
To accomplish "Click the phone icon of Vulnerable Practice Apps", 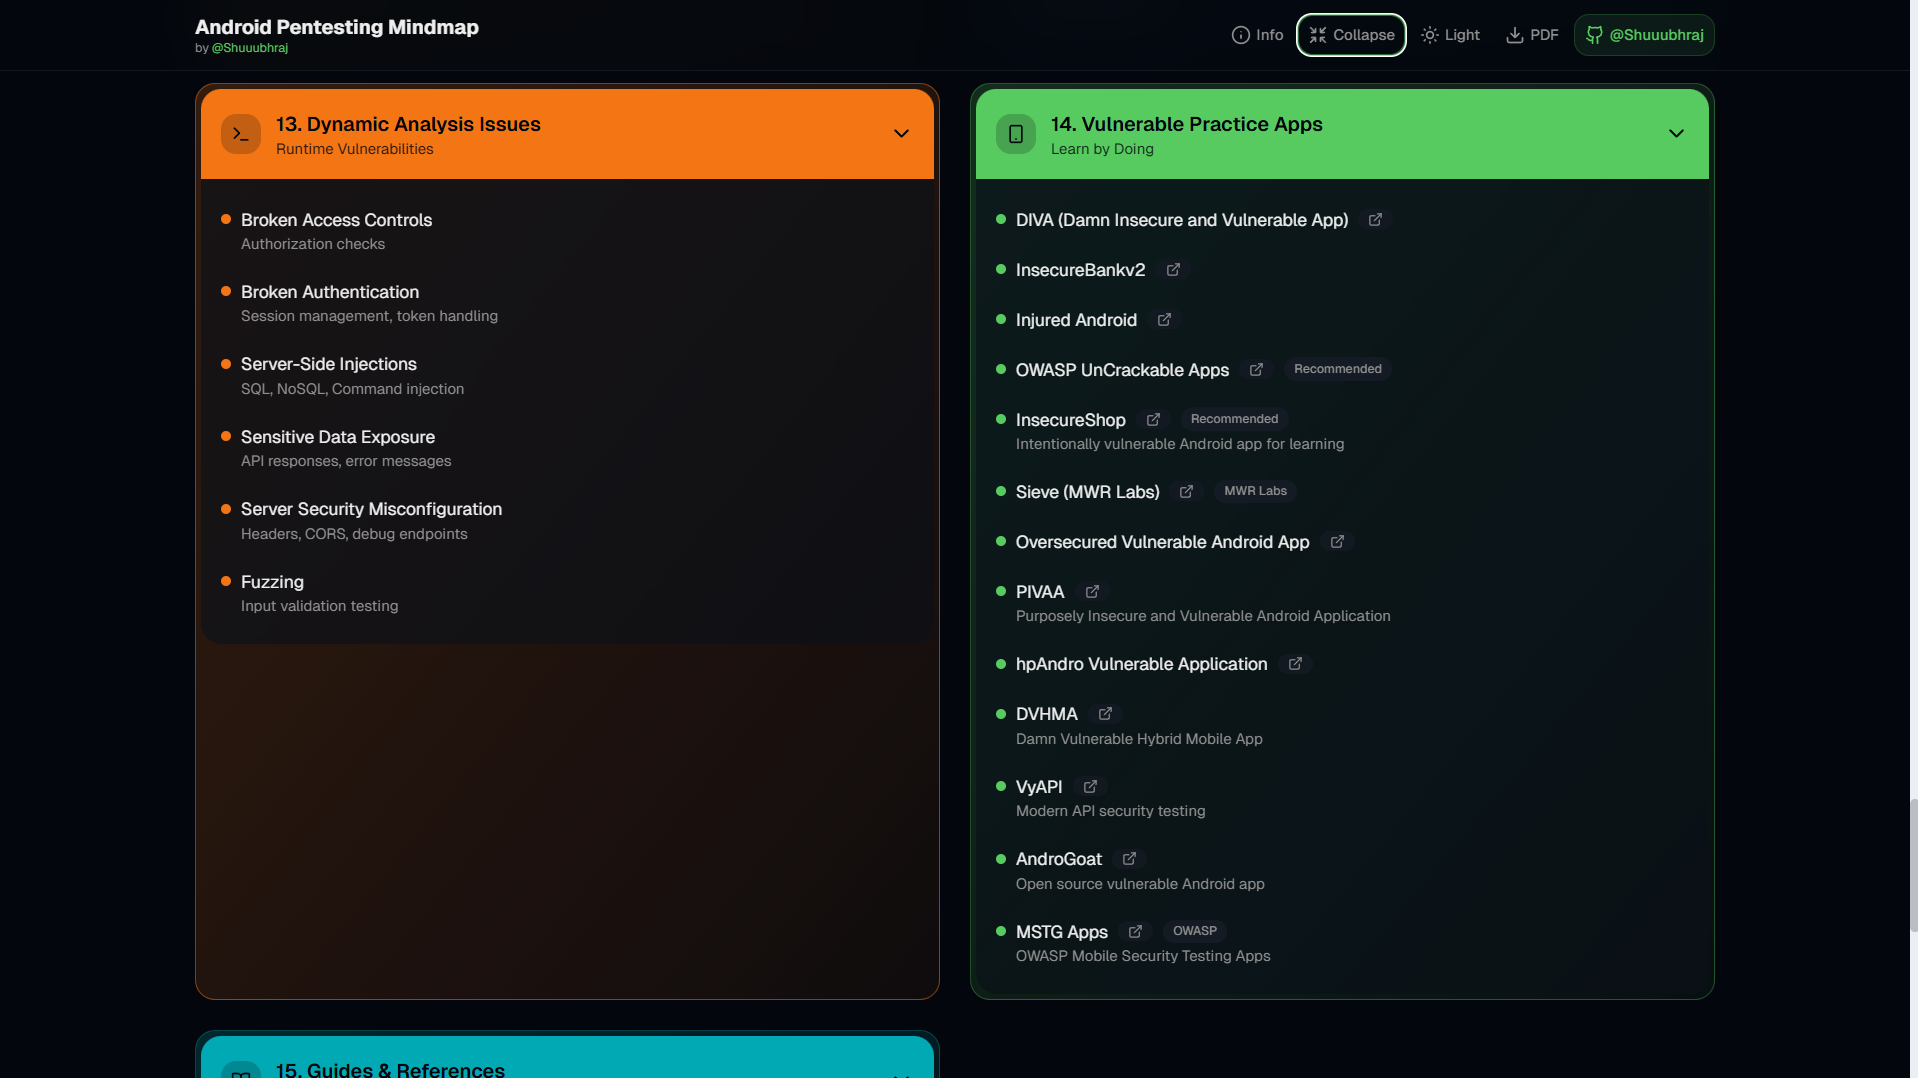I will point(1016,134).
